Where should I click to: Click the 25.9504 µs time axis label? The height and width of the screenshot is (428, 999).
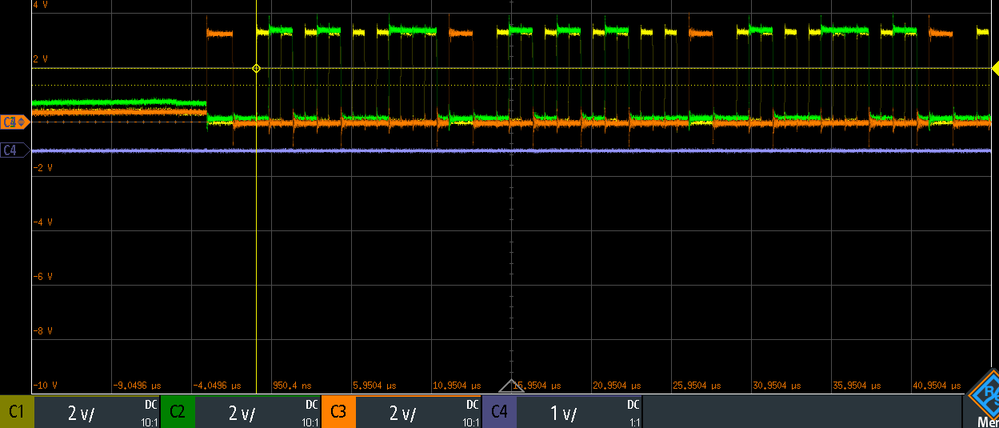(x=696, y=386)
